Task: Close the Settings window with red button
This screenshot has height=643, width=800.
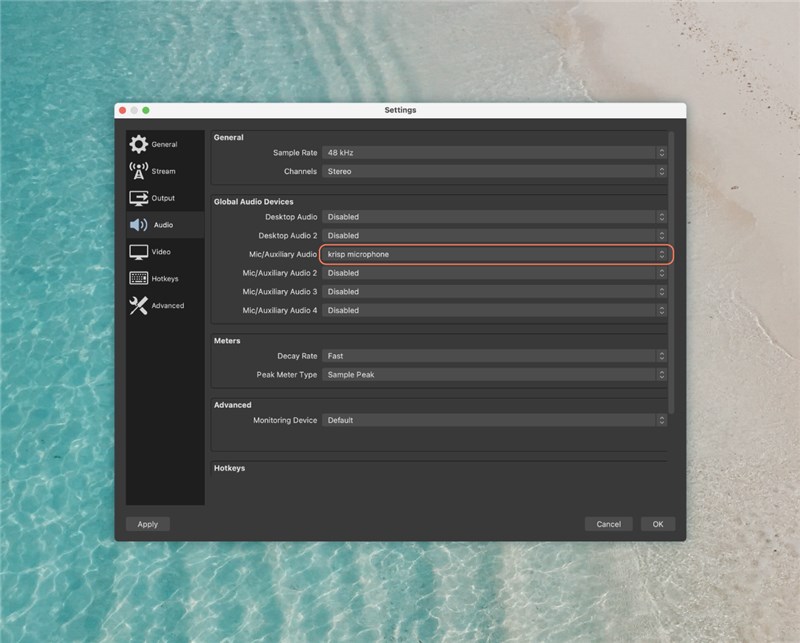Action: (x=122, y=110)
